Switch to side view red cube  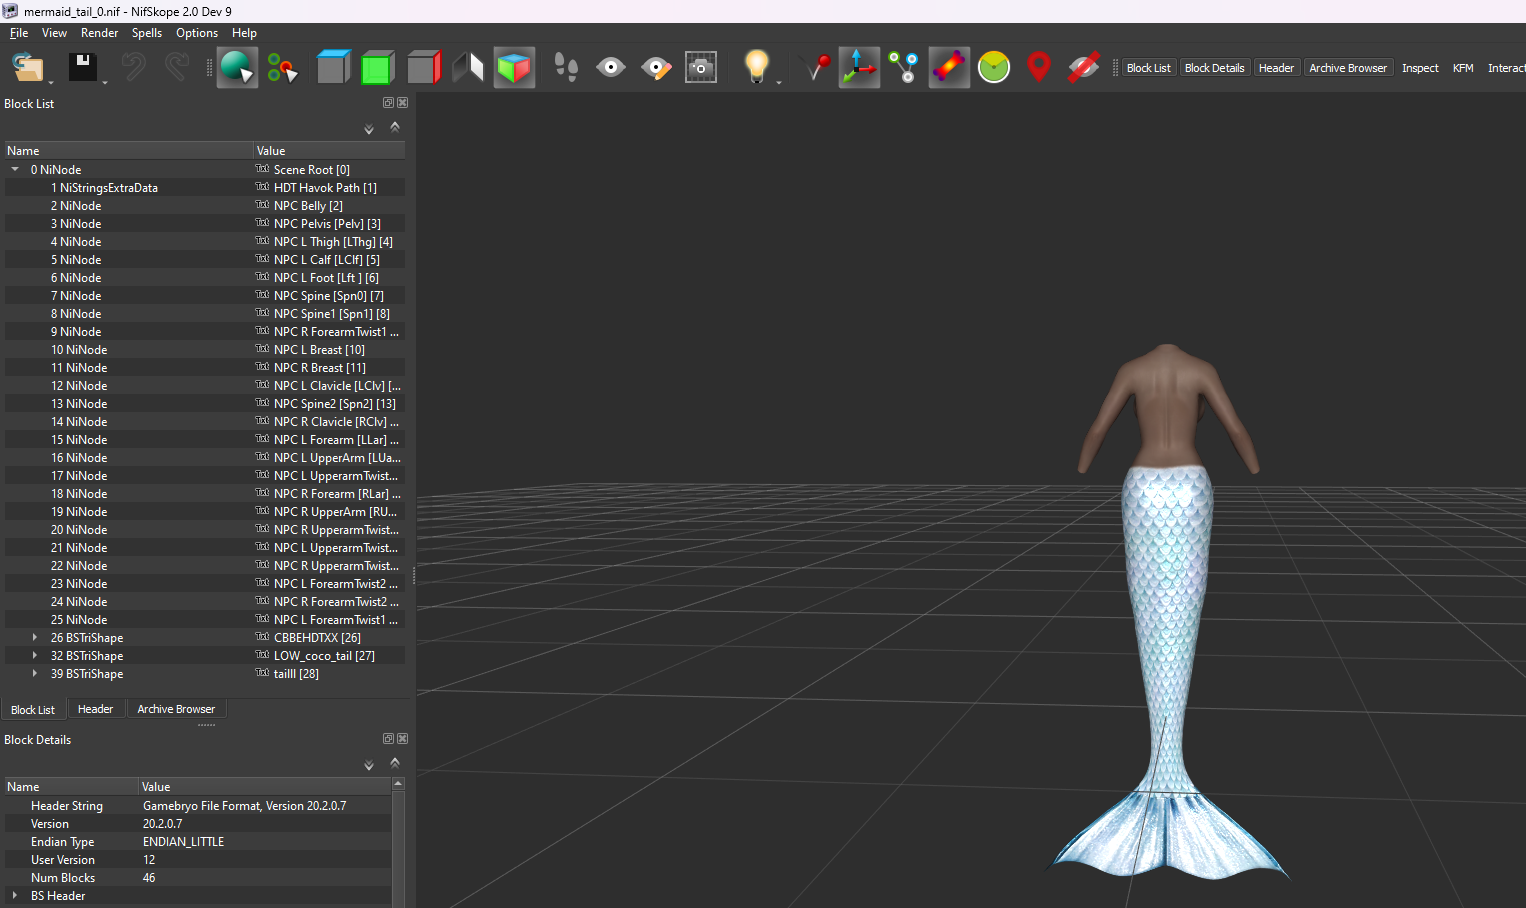pyautogui.click(x=423, y=68)
